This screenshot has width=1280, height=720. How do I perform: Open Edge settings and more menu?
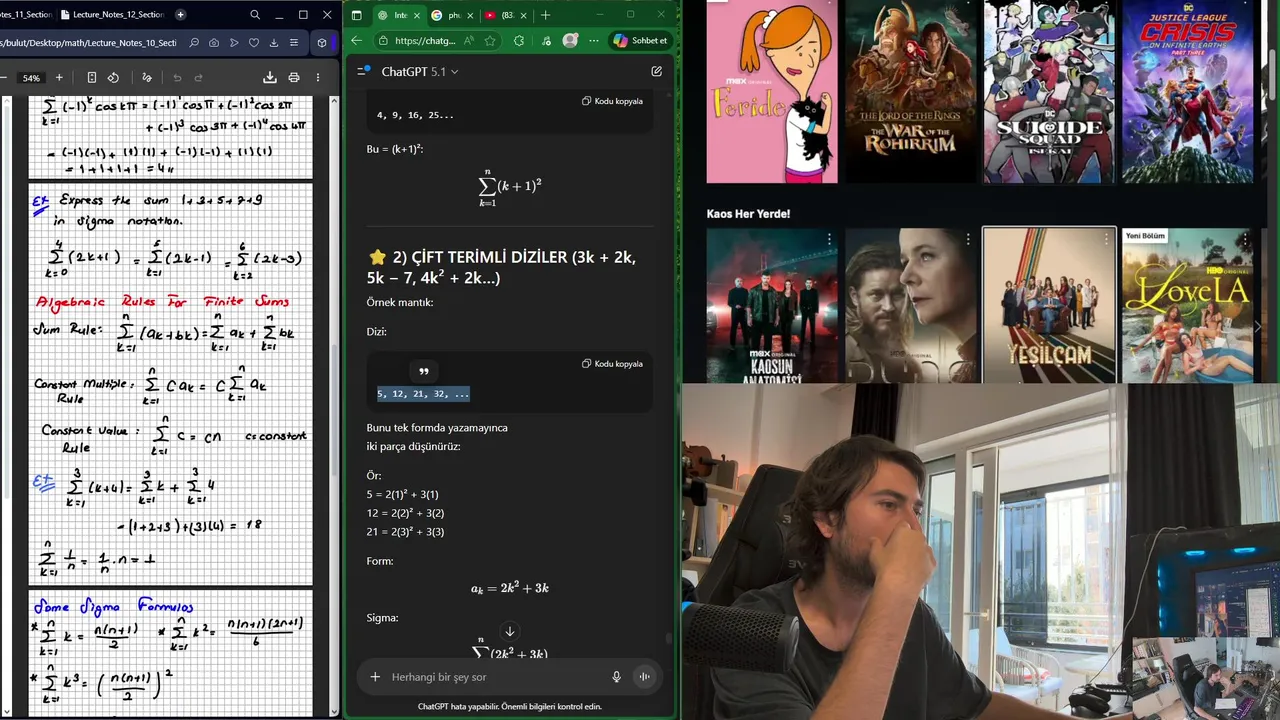[594, 41]
